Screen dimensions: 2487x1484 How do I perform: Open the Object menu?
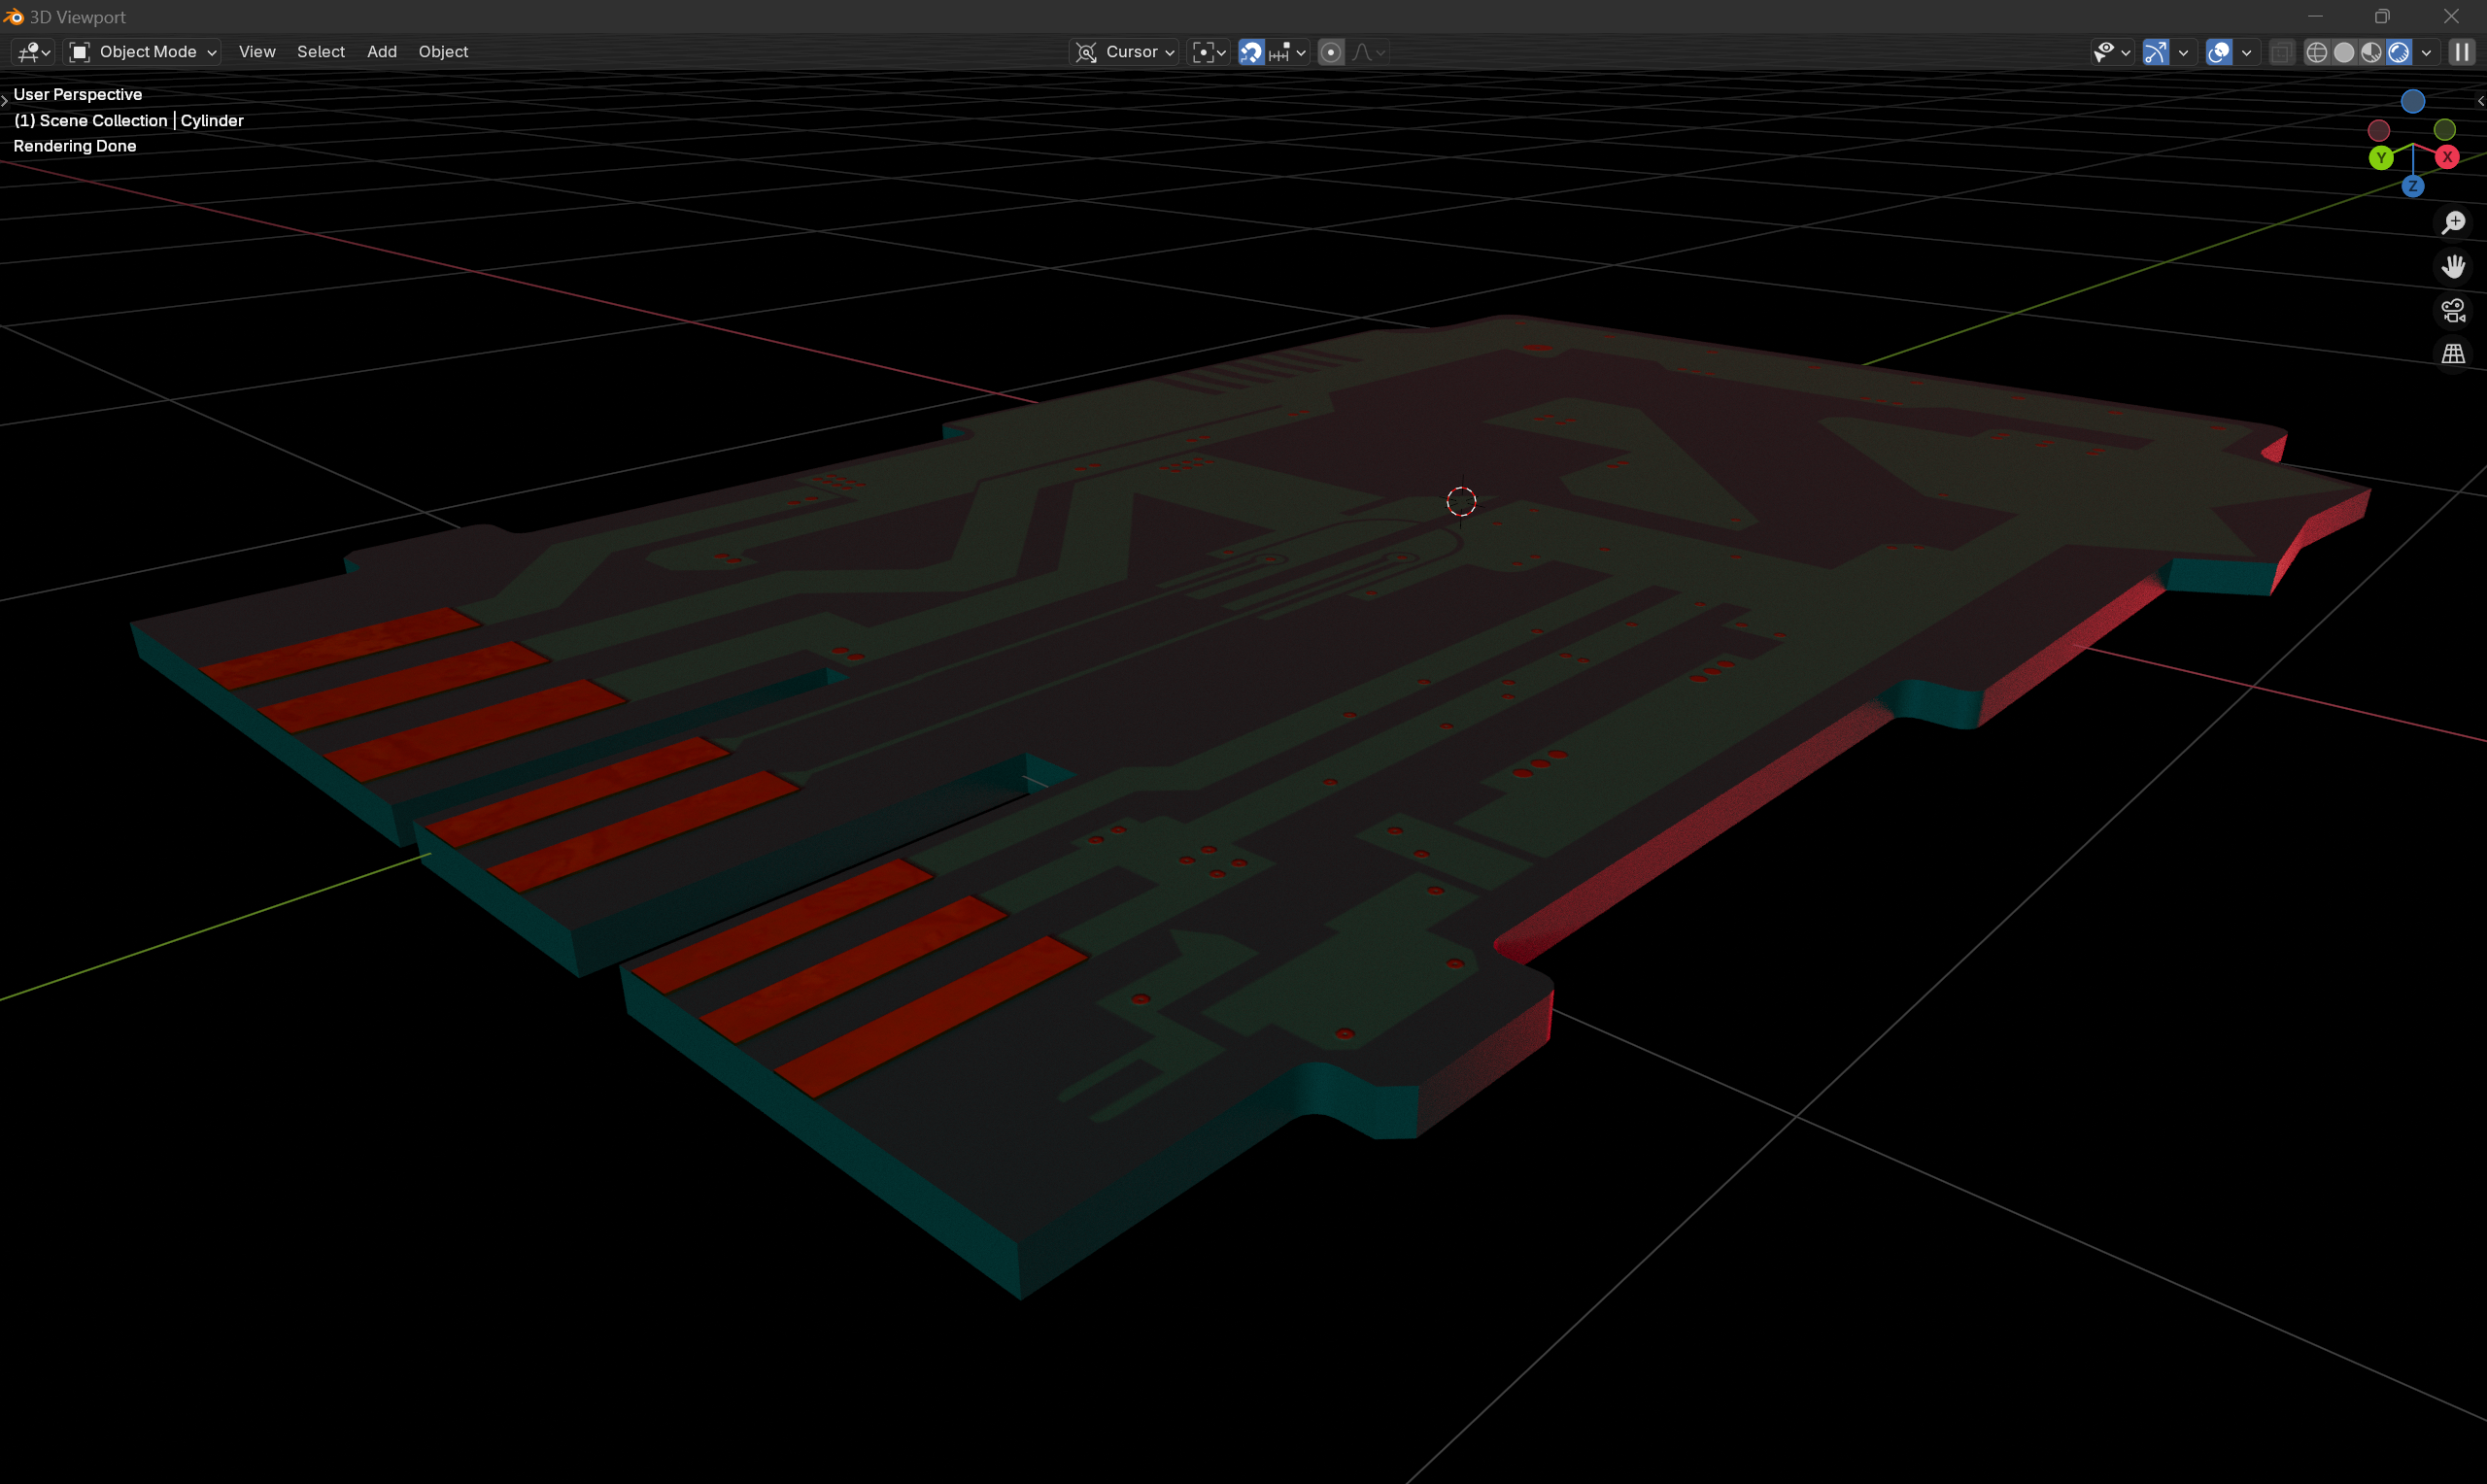pos(443,52)
